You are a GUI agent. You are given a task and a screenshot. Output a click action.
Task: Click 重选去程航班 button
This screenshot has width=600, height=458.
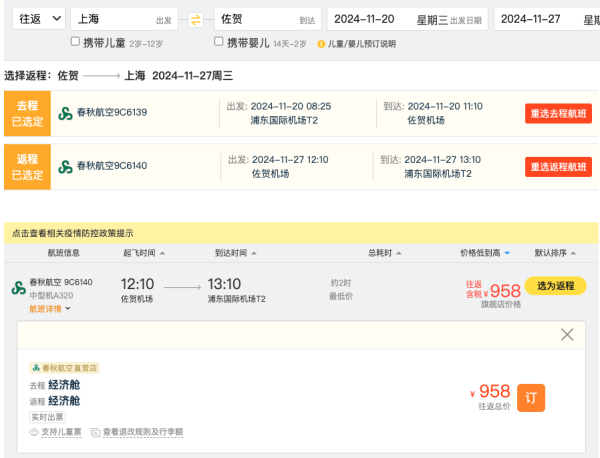click(558, 113)
